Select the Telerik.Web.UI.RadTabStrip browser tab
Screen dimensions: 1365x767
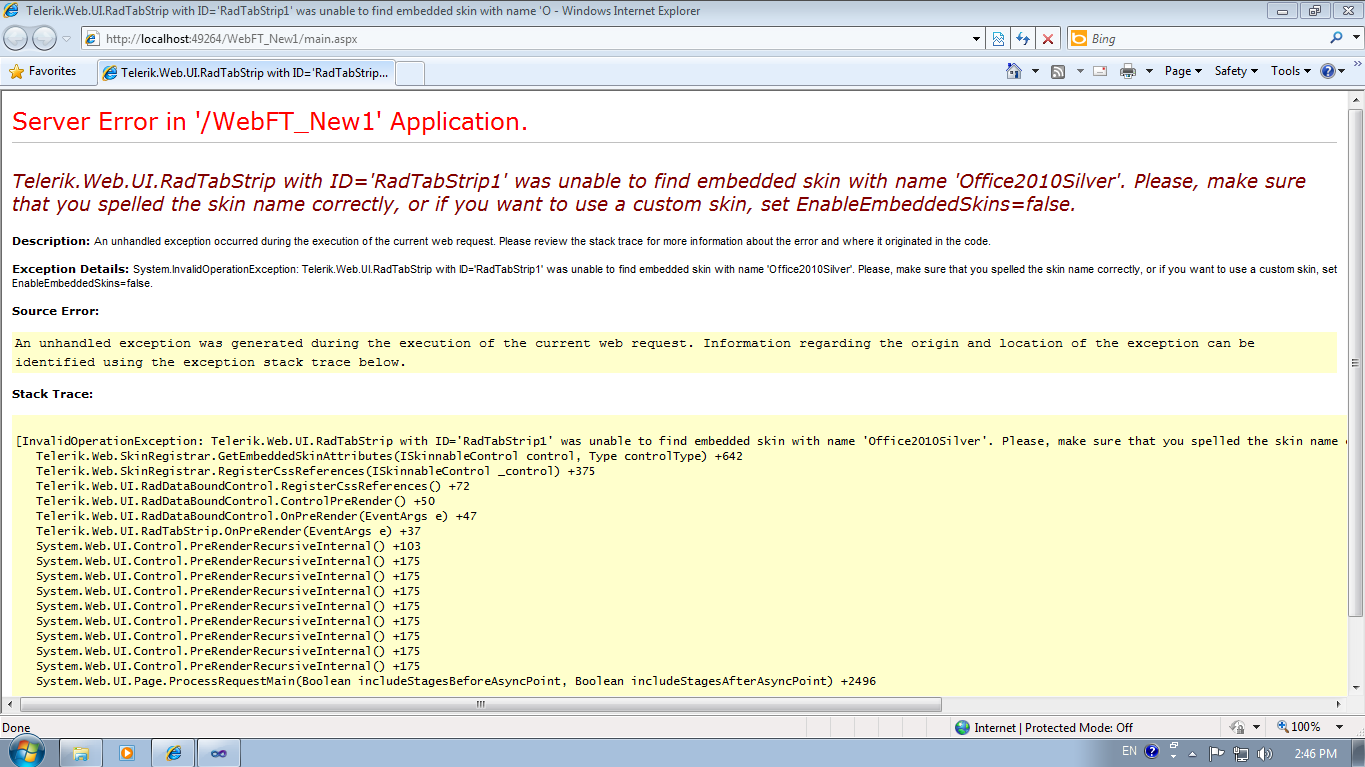coord(247,73)
